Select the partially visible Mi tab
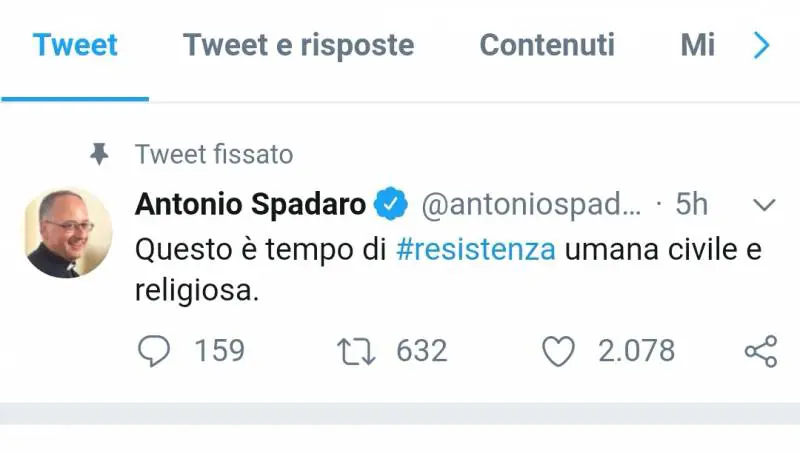This screenshot has height=453, width=800. click(697, 45)
